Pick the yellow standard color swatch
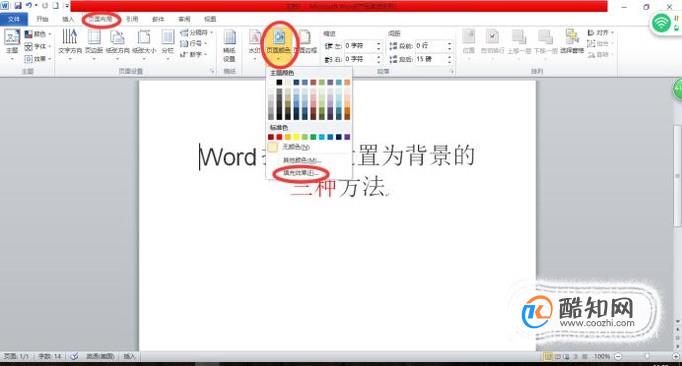682x366 pixels. (296, 137)
